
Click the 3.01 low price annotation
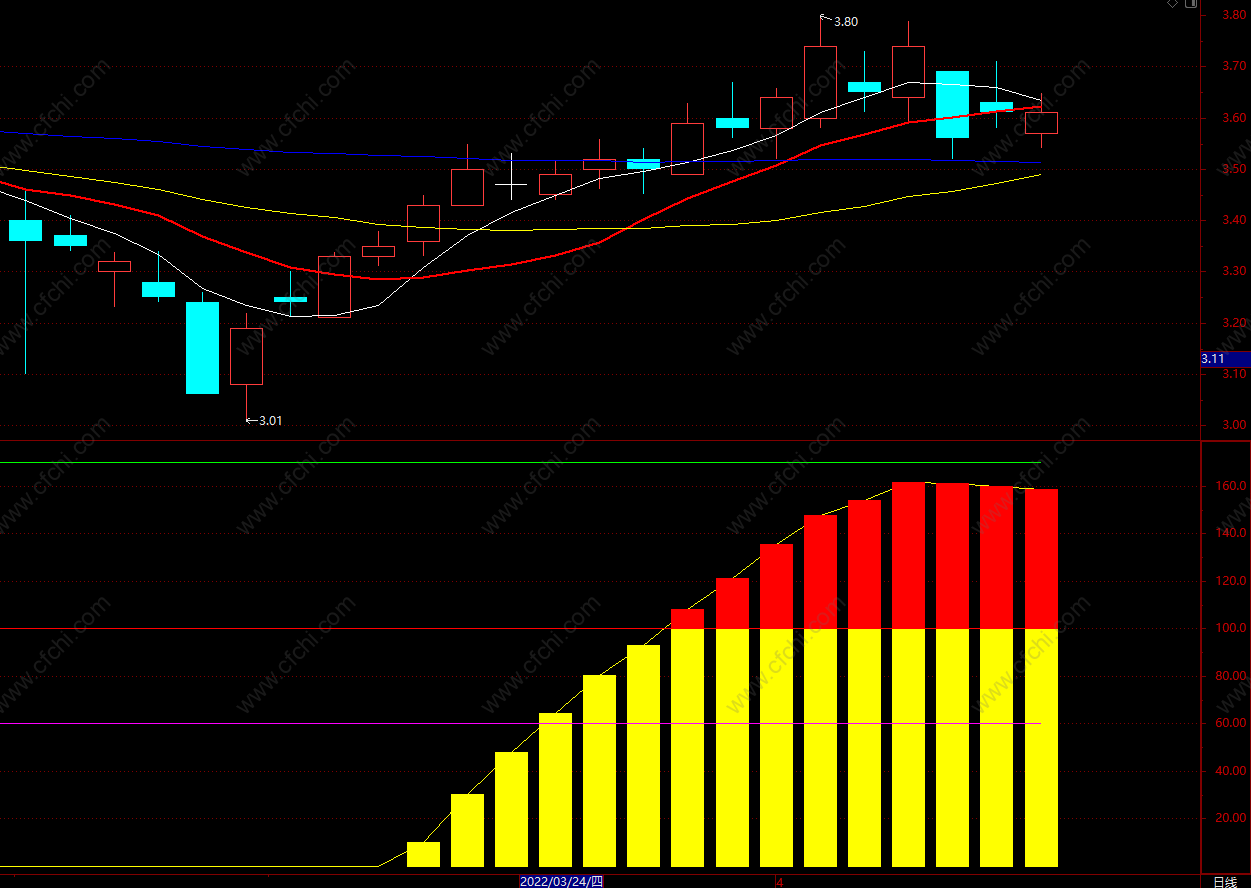tap(270, 421)
